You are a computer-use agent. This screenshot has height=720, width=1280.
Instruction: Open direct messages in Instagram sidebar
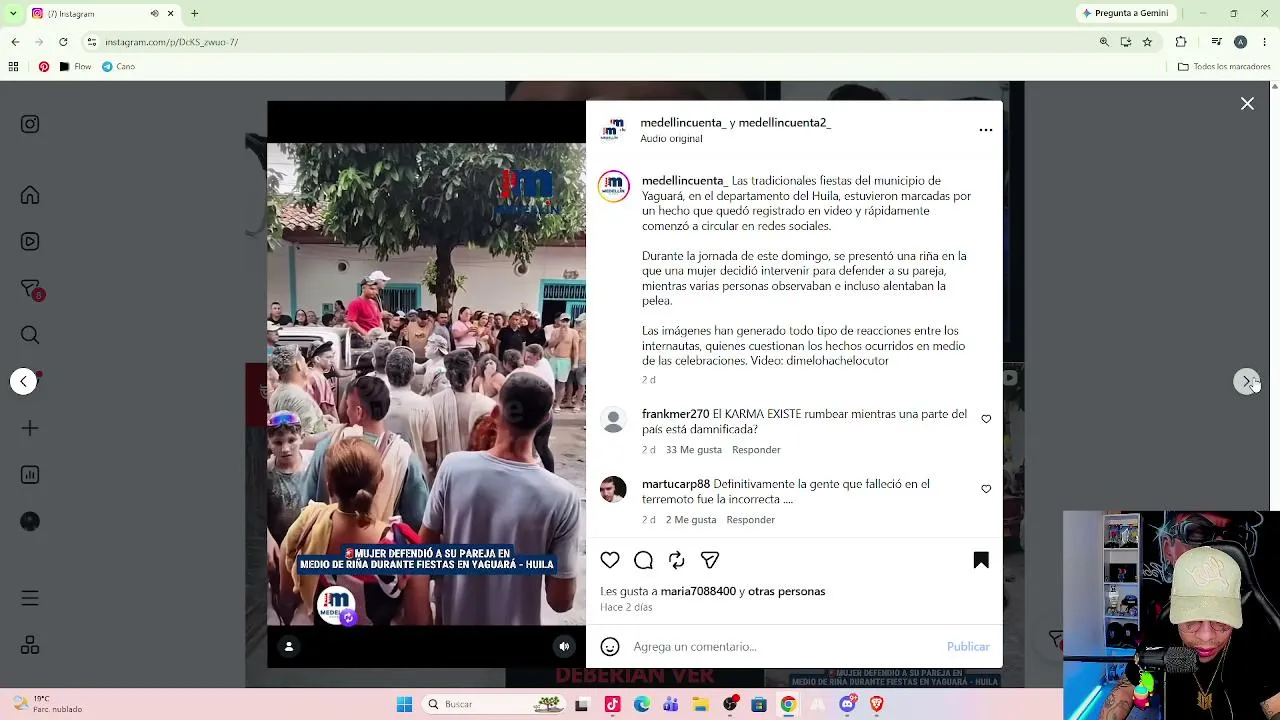(30, 289)
